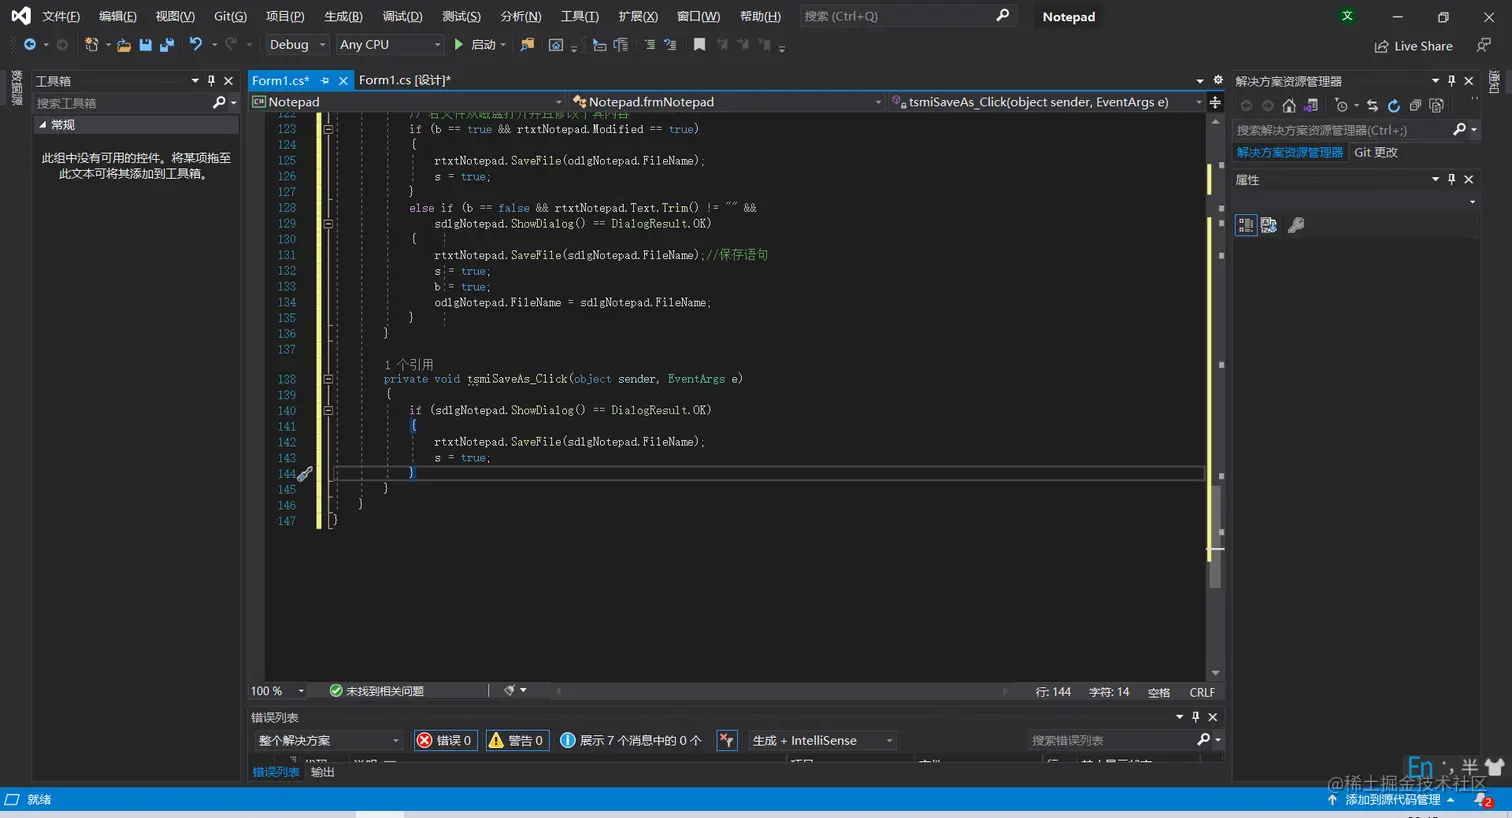Toggle the 错误 0 errors filter

tap(445, 740)
